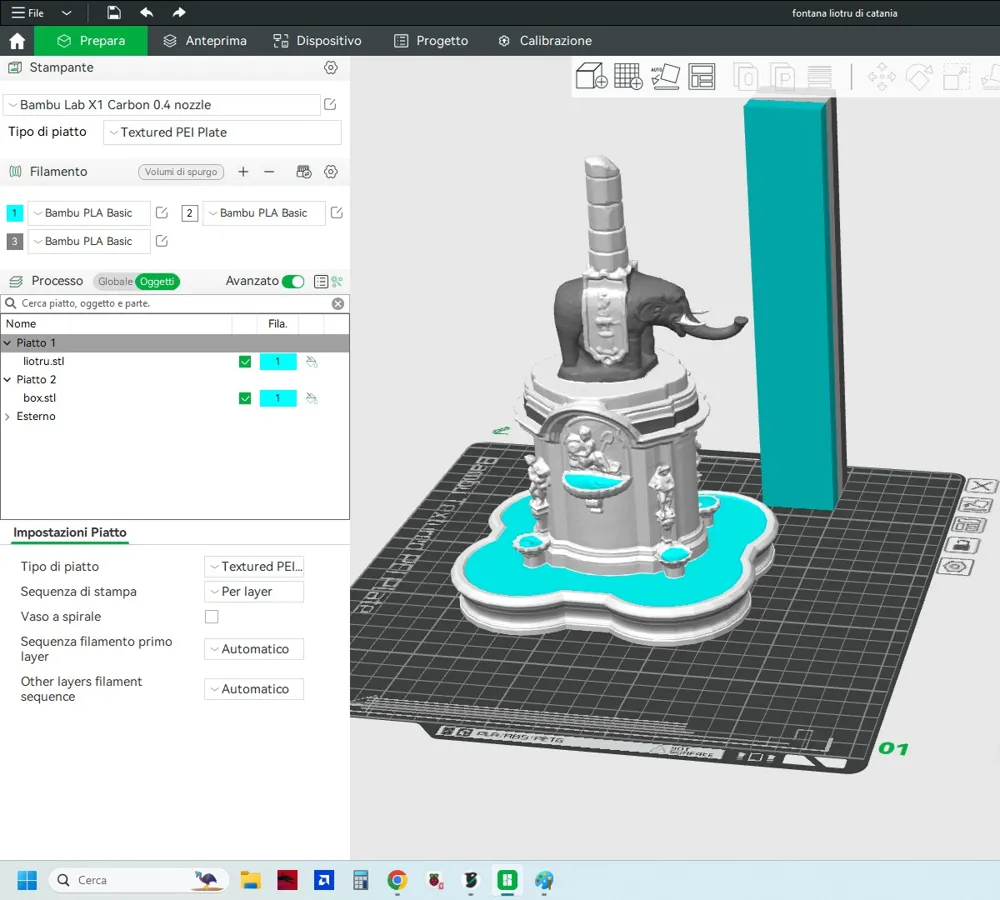Click the save project floppy icon
Viewport: 1000px width, 900px height.
coord(114,13)
